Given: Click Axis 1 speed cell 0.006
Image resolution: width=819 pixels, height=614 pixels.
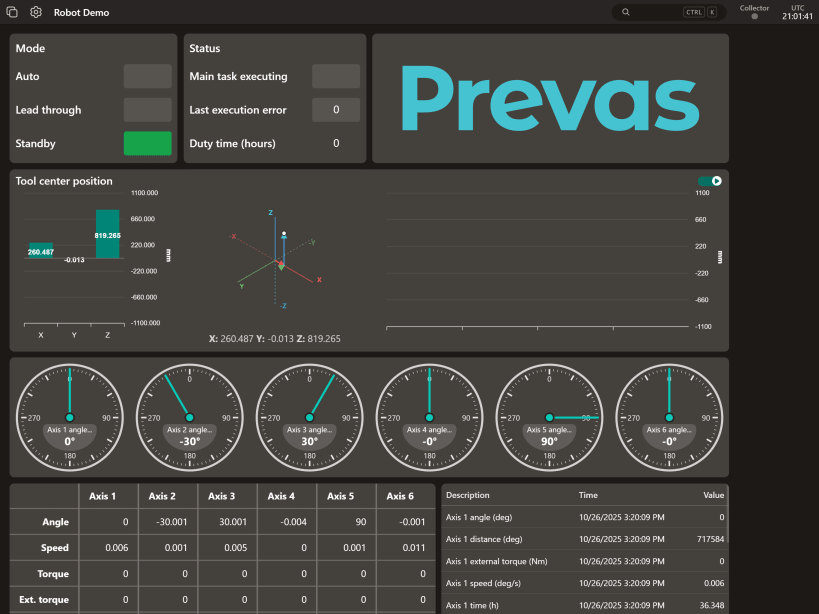Looking at the screenshot, I should (108, 548).
